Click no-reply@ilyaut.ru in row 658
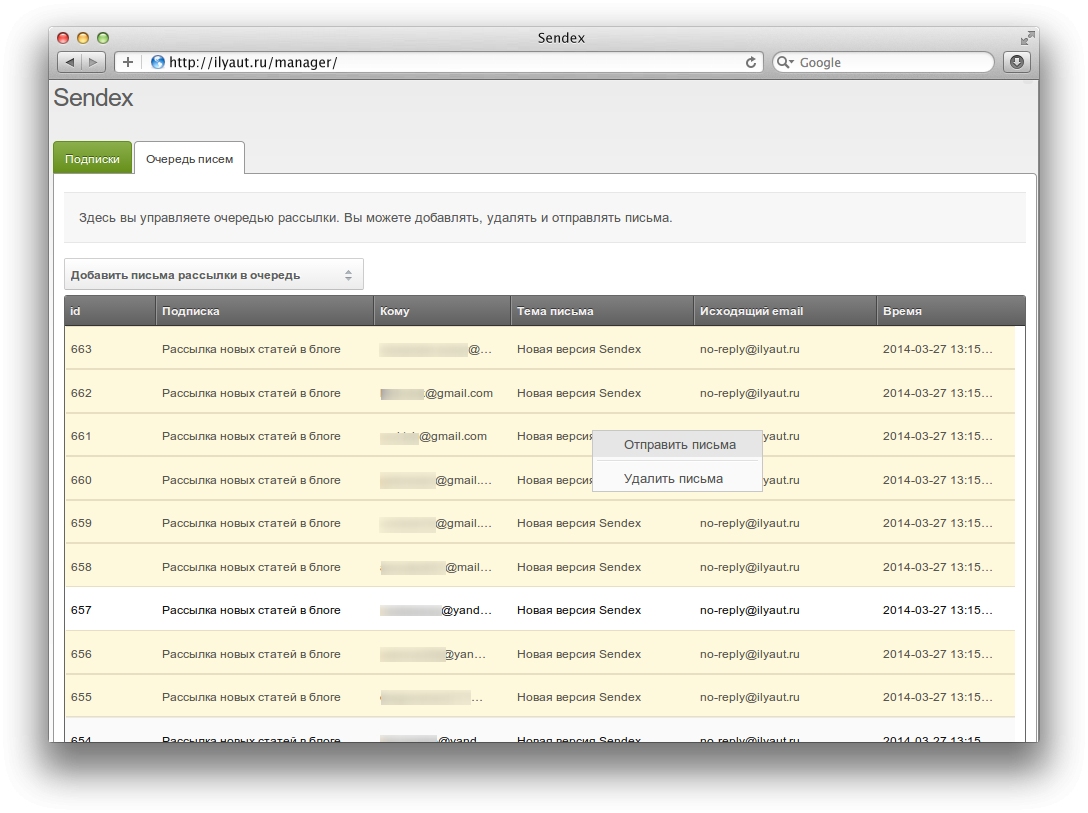Screen dimensions: 1088x813 coord(749,567)
